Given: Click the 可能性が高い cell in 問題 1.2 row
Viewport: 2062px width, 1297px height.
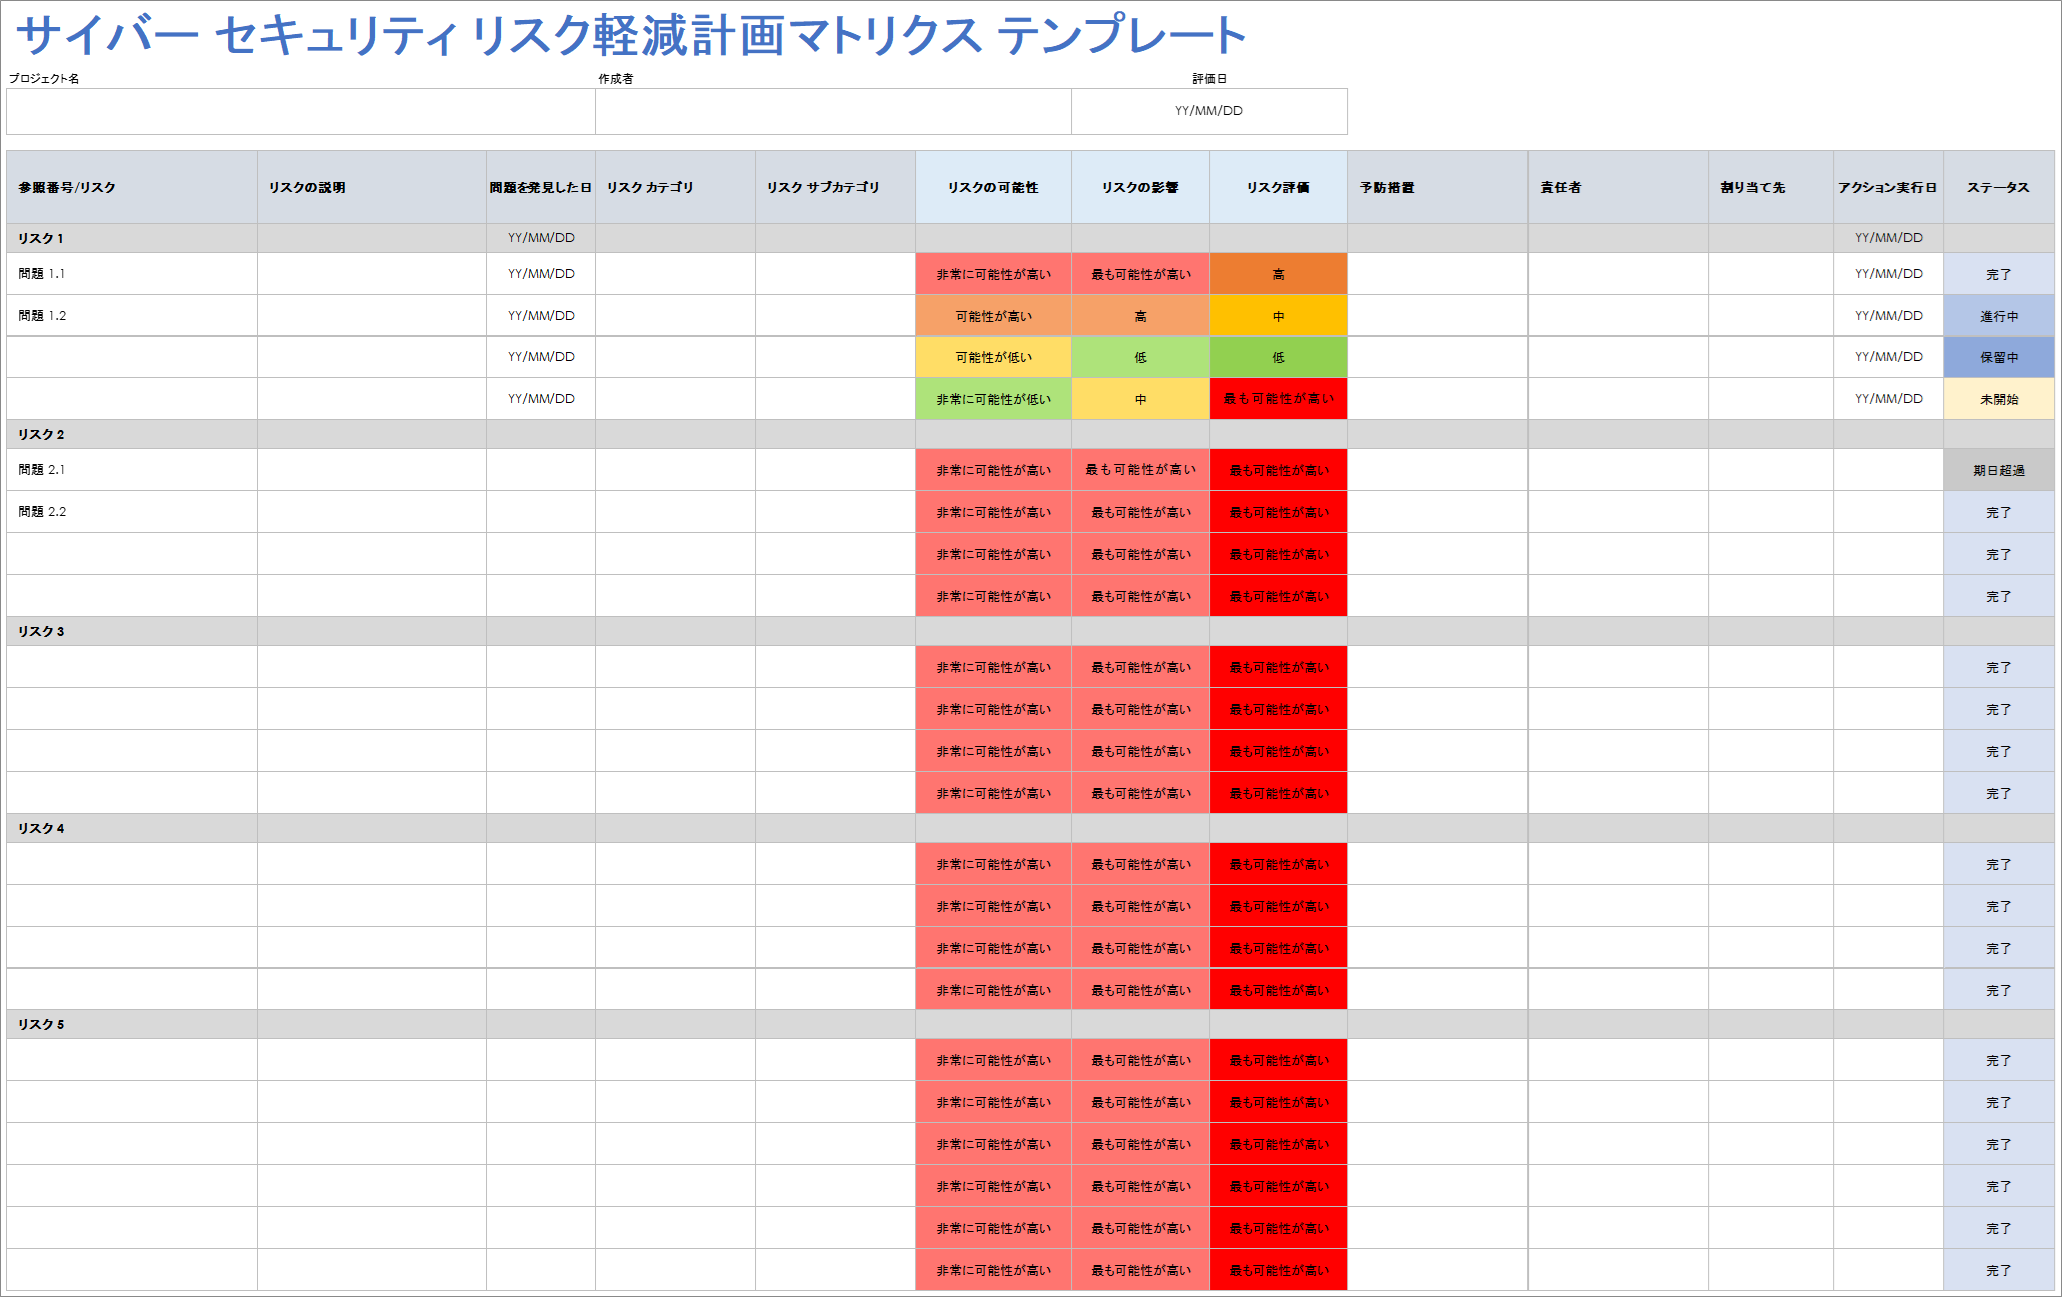Looking at the screenshot, I should pyautogui.click(x=993, y=316).
